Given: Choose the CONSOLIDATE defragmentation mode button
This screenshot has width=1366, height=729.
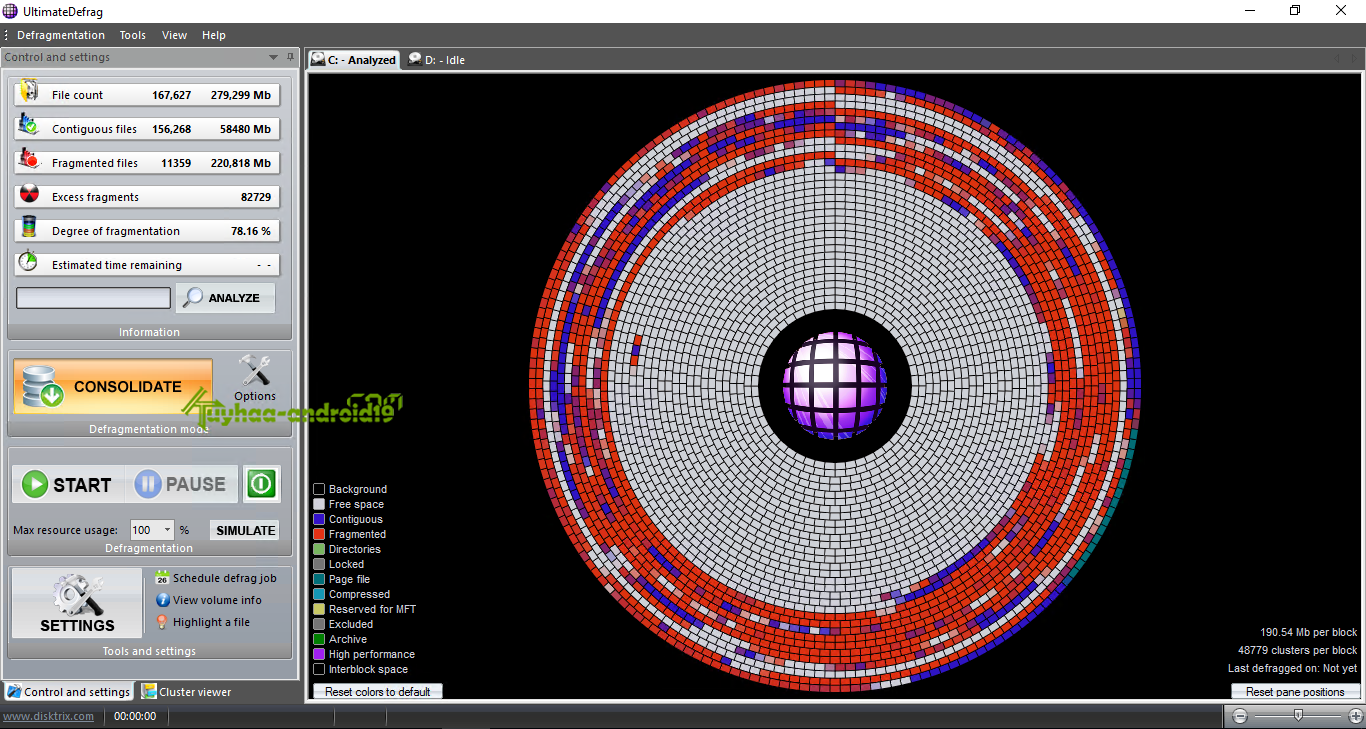Looking at the screenshot, I should (113, 387).
